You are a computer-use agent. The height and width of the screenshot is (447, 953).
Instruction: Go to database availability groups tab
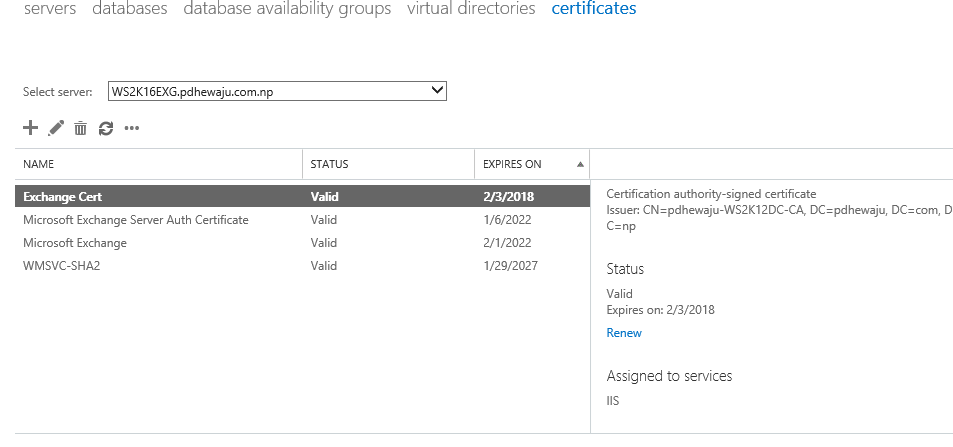287,9
